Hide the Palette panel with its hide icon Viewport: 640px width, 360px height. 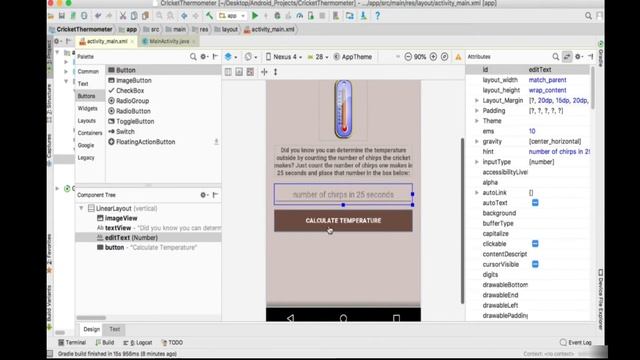tap(216, 57)
